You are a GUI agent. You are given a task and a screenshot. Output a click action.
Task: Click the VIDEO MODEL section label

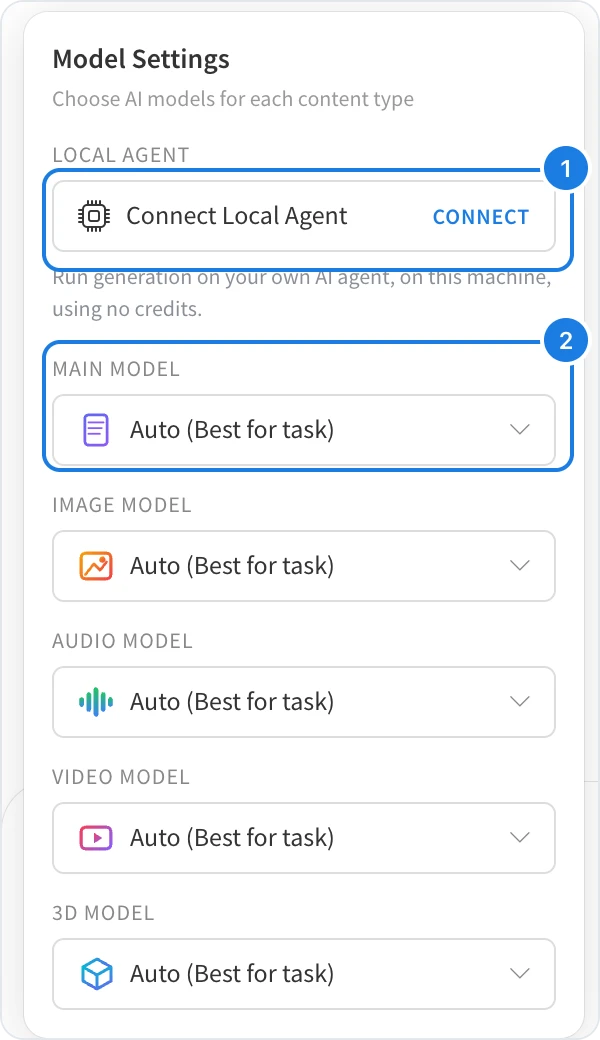coord(121,777)
